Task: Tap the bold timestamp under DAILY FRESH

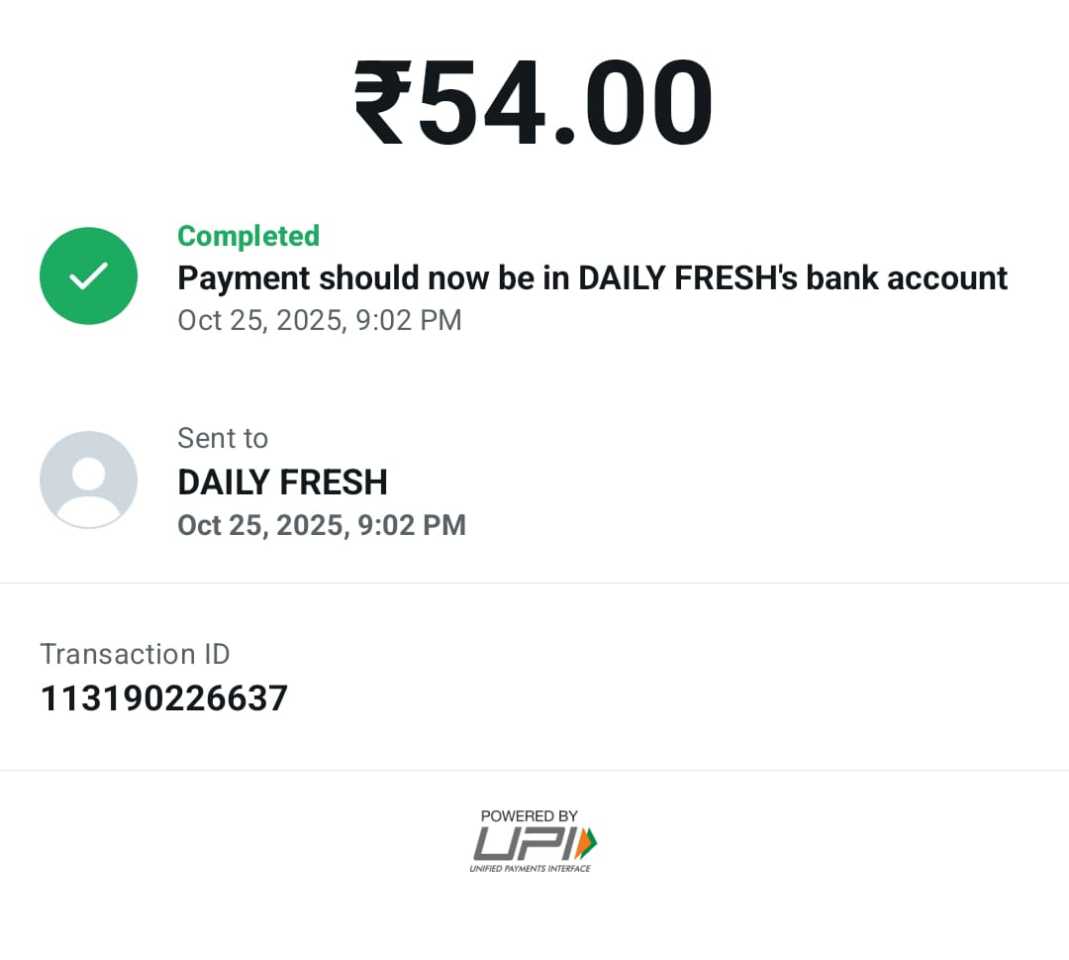Action: pos(321,525)
